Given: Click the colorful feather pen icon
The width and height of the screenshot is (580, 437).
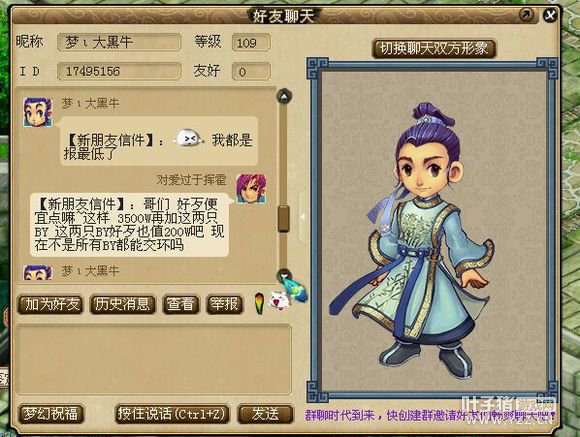Looking at the screenshot, I should [x=260, y=303].
